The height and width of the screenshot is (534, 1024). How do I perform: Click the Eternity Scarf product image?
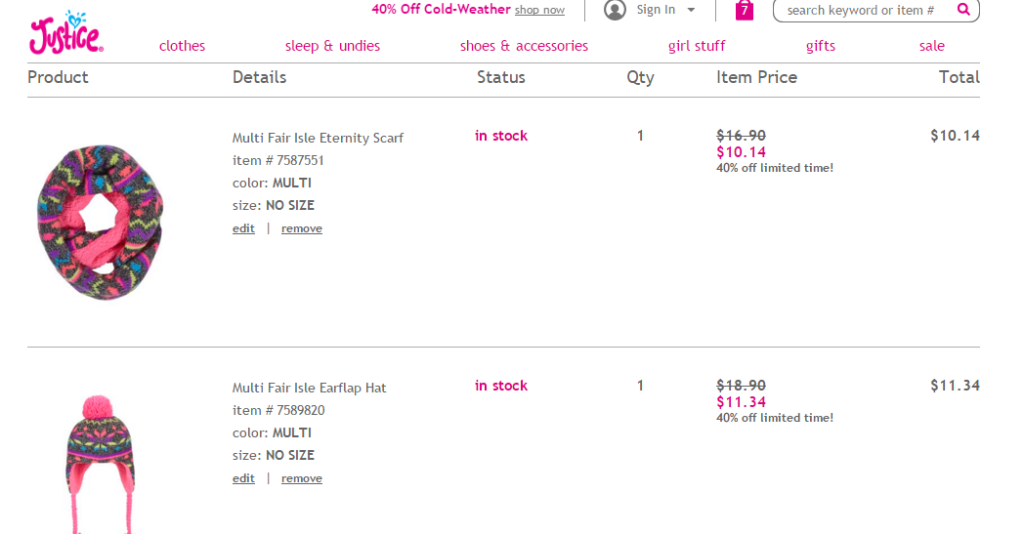[100, 221]
